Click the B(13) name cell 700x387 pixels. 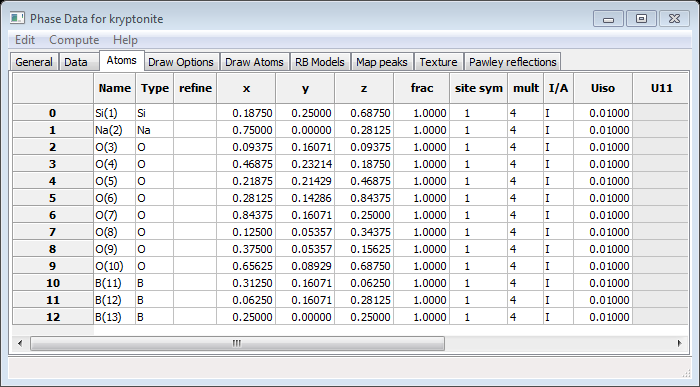click(x=115, y=317)
